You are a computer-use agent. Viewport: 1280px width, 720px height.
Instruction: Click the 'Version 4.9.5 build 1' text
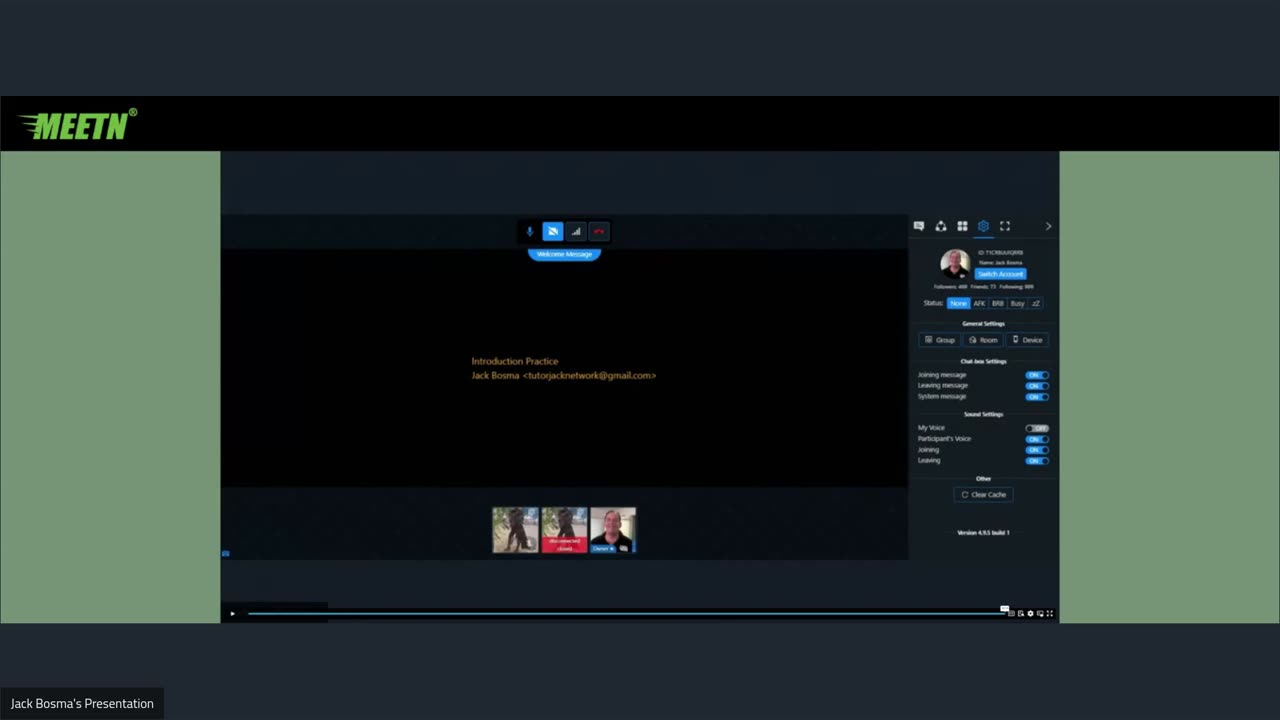pyautogui.click(x=983, y=533)
